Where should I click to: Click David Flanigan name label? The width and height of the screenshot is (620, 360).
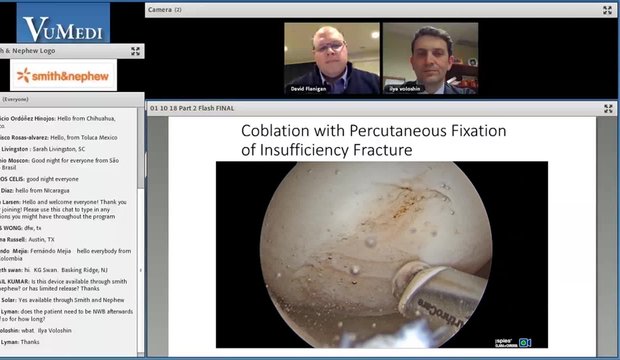coord(308,89)
